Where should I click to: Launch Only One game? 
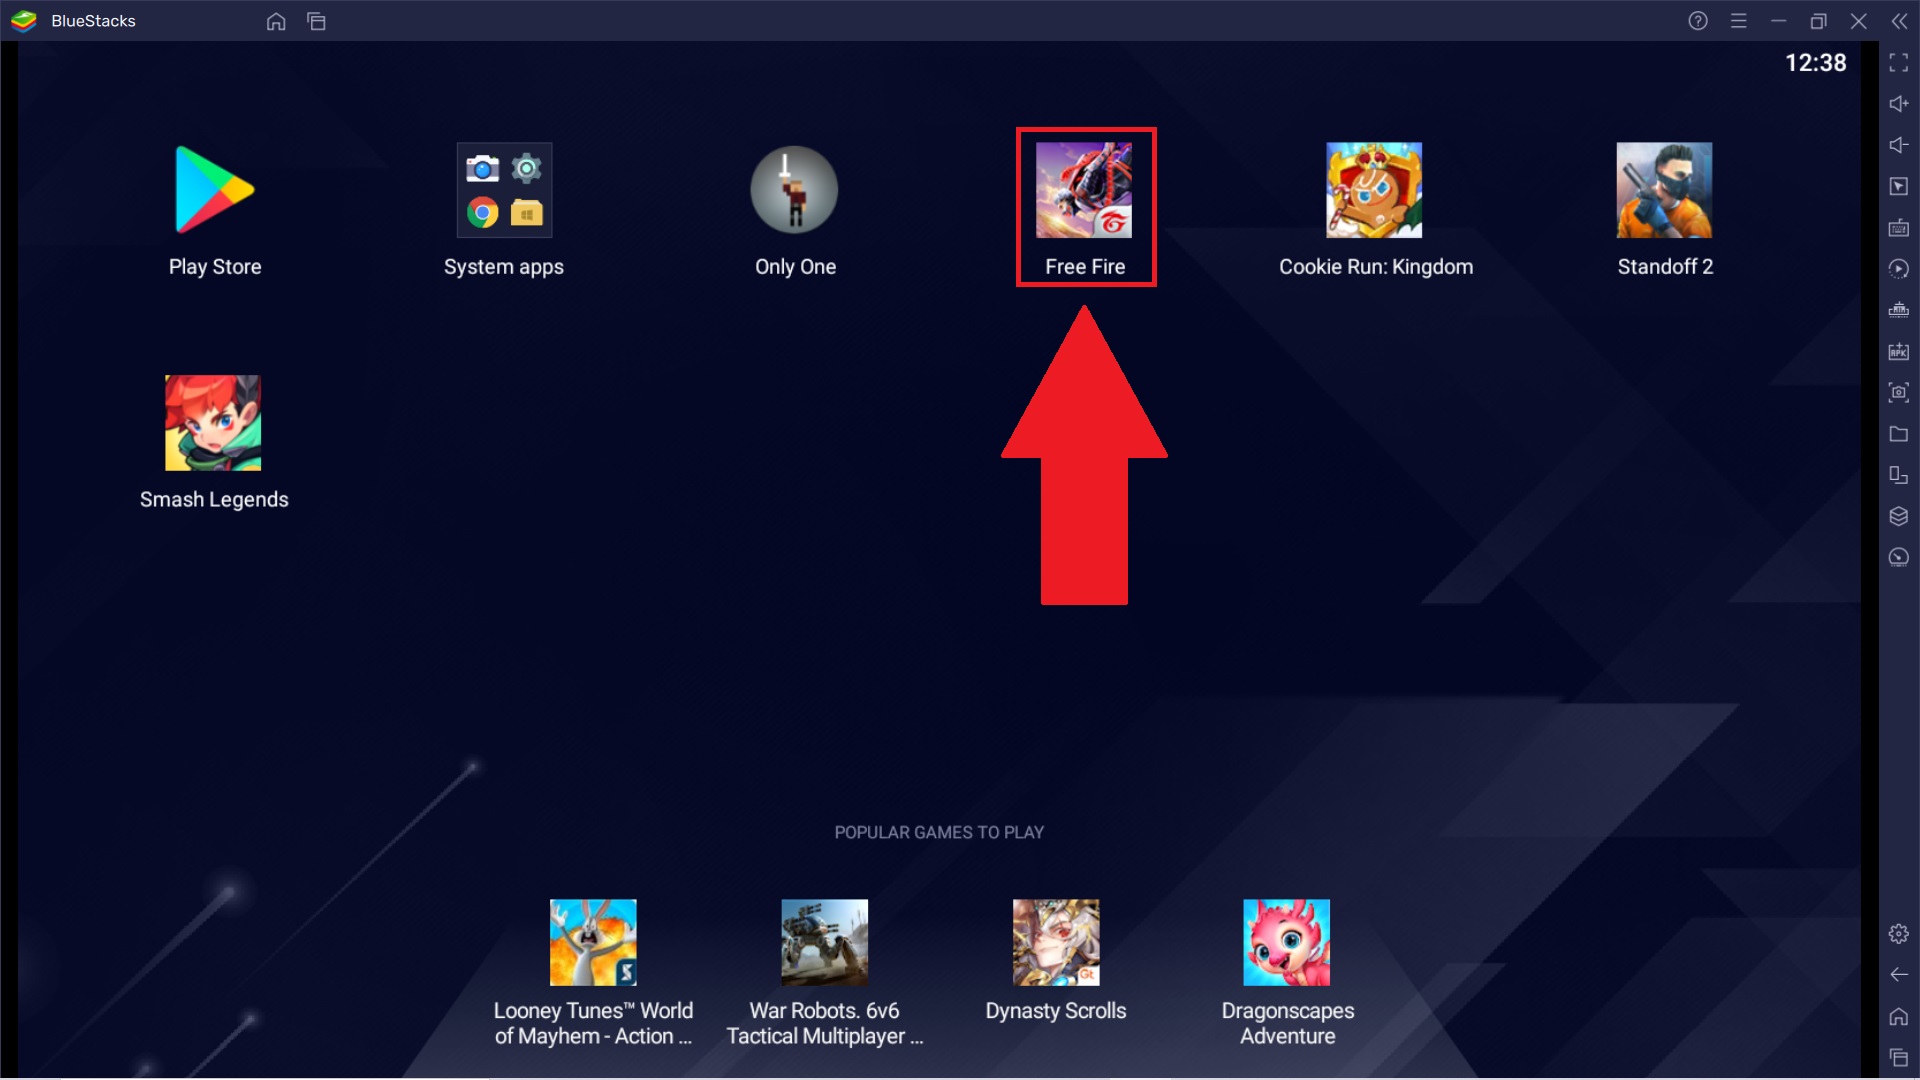click(794, 206)
